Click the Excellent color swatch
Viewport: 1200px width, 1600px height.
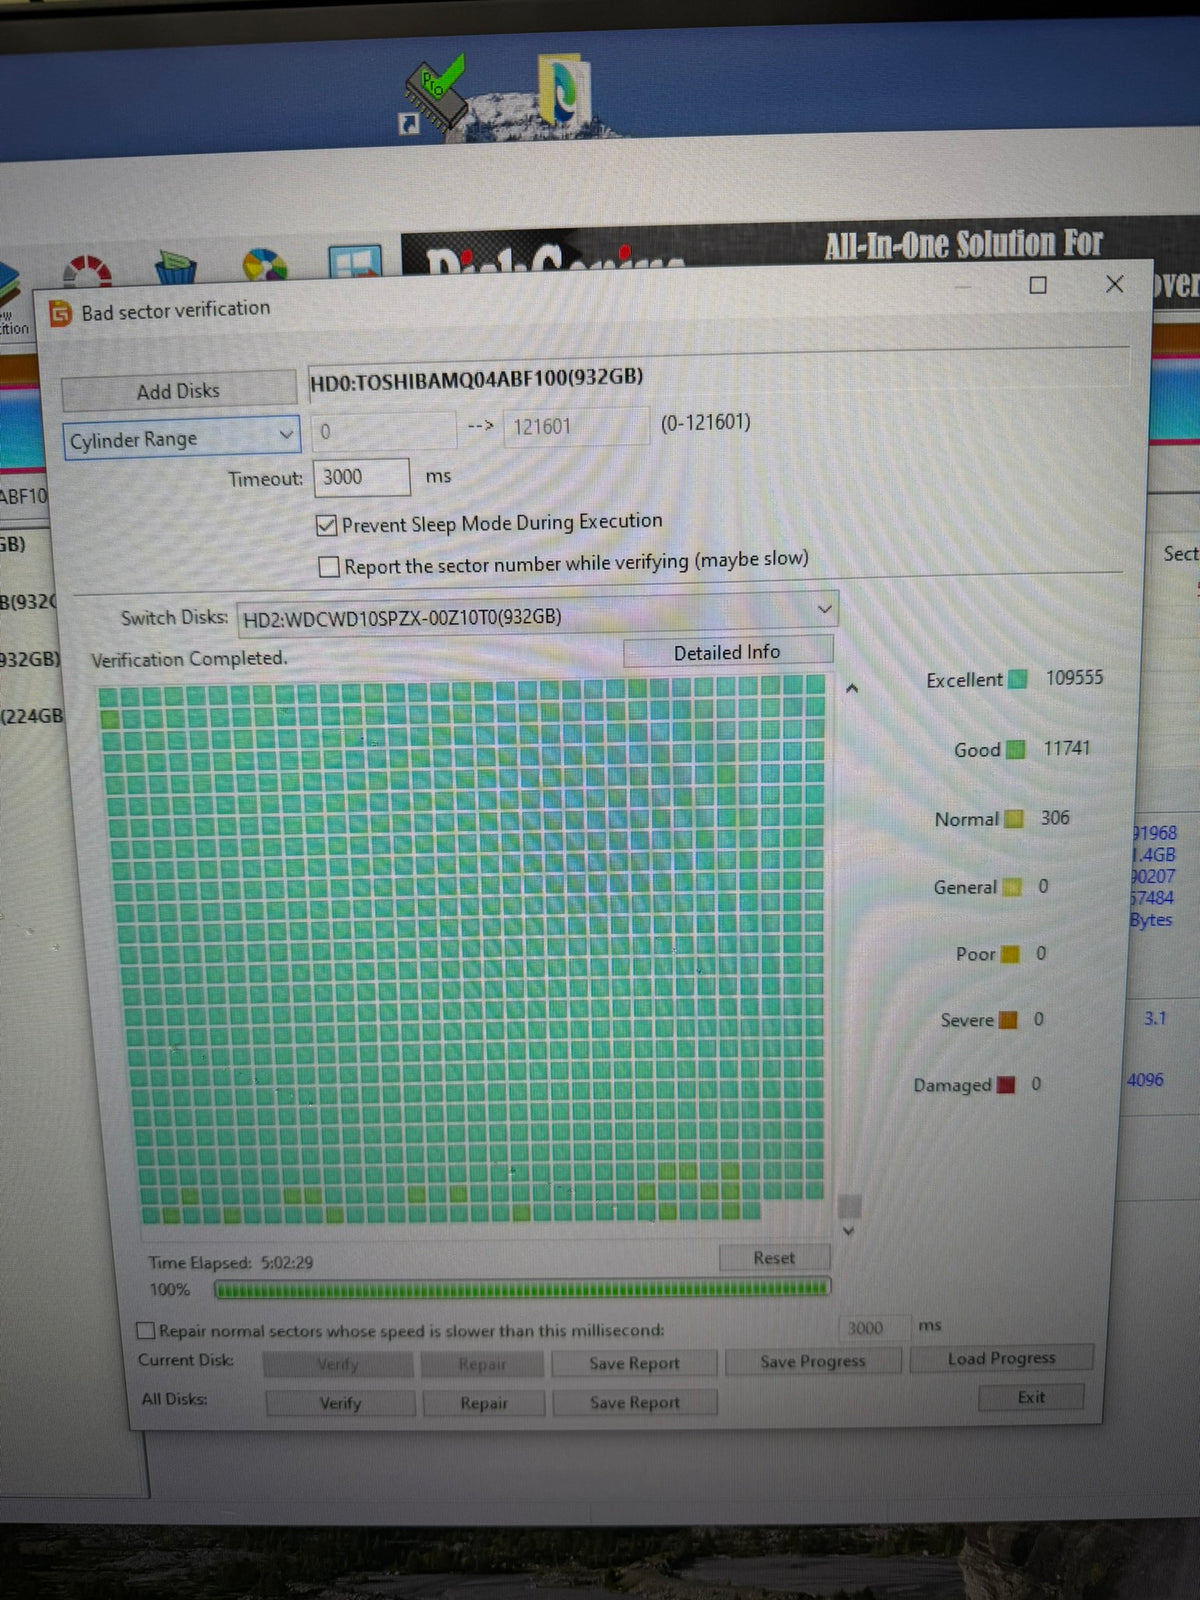coord(1018,680)
